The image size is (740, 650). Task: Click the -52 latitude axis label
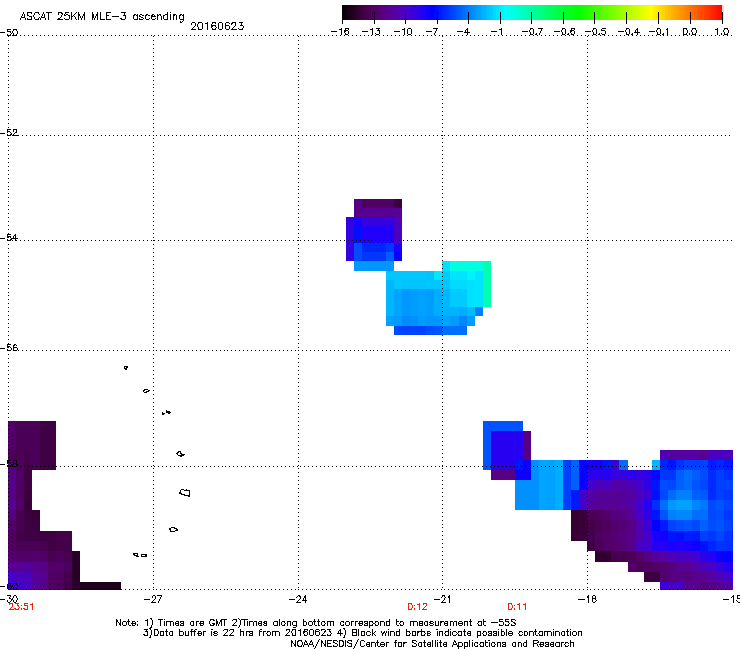click(x=9, y=133)
